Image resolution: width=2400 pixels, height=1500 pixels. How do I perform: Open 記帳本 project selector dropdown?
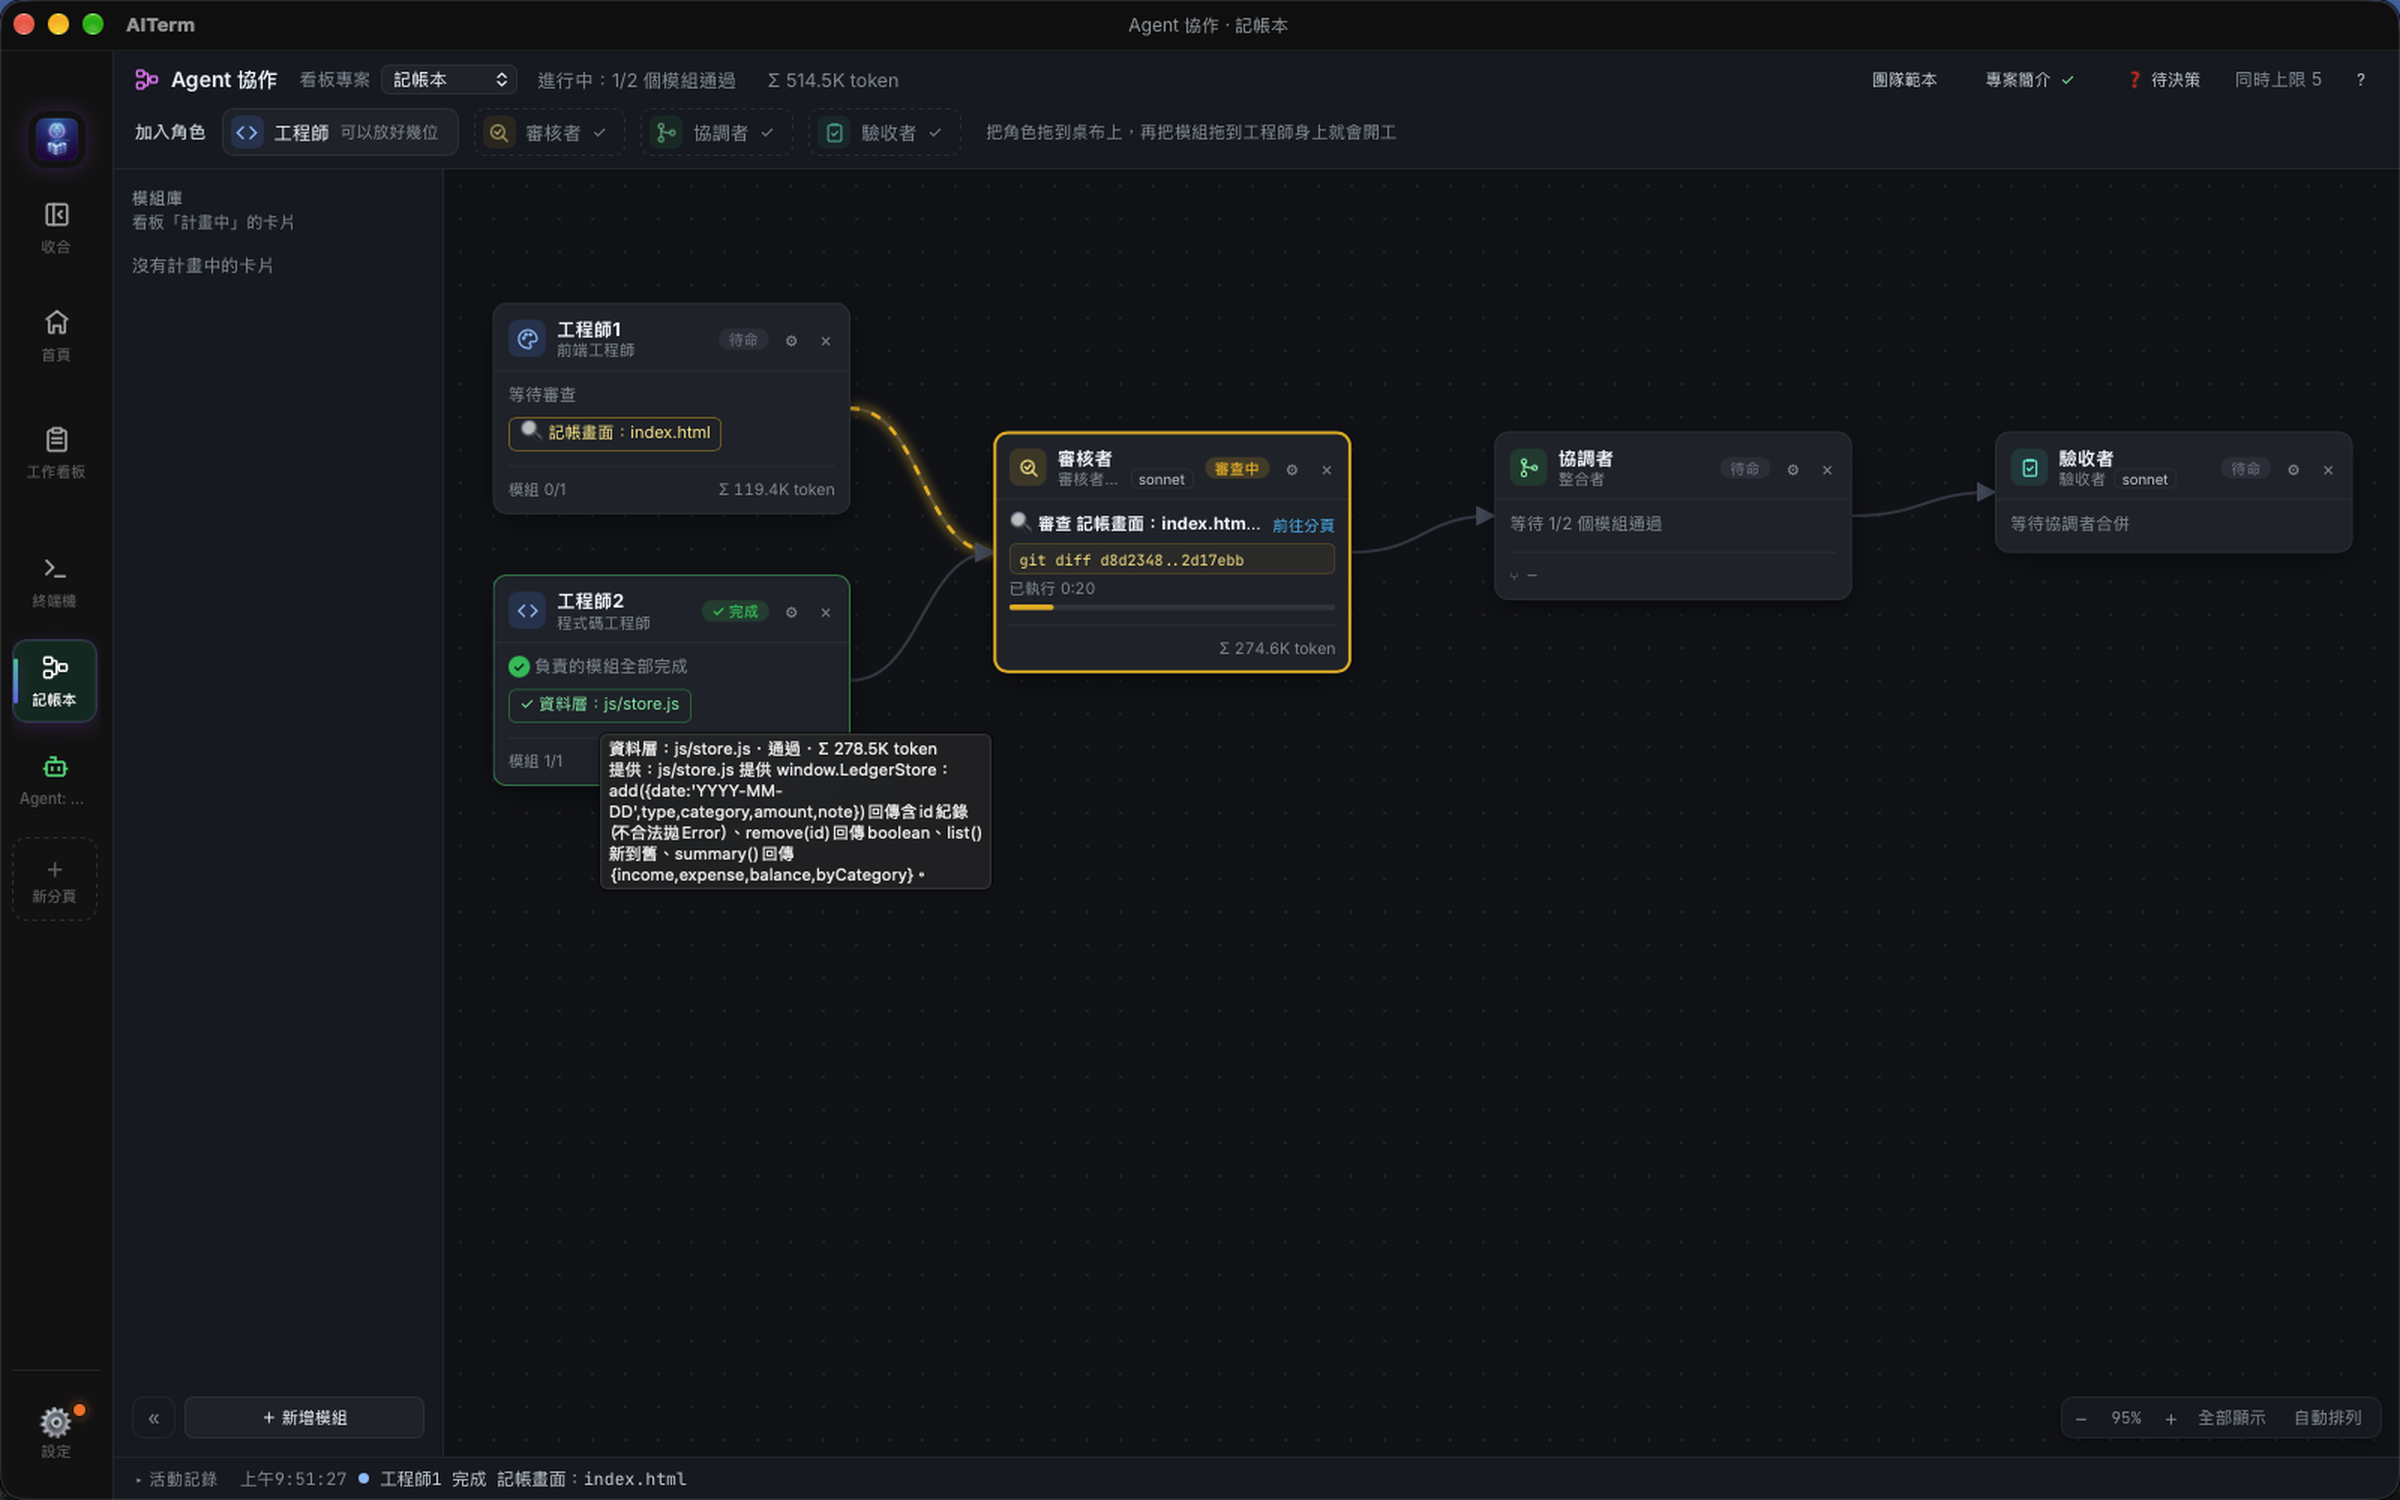[449, 80]
